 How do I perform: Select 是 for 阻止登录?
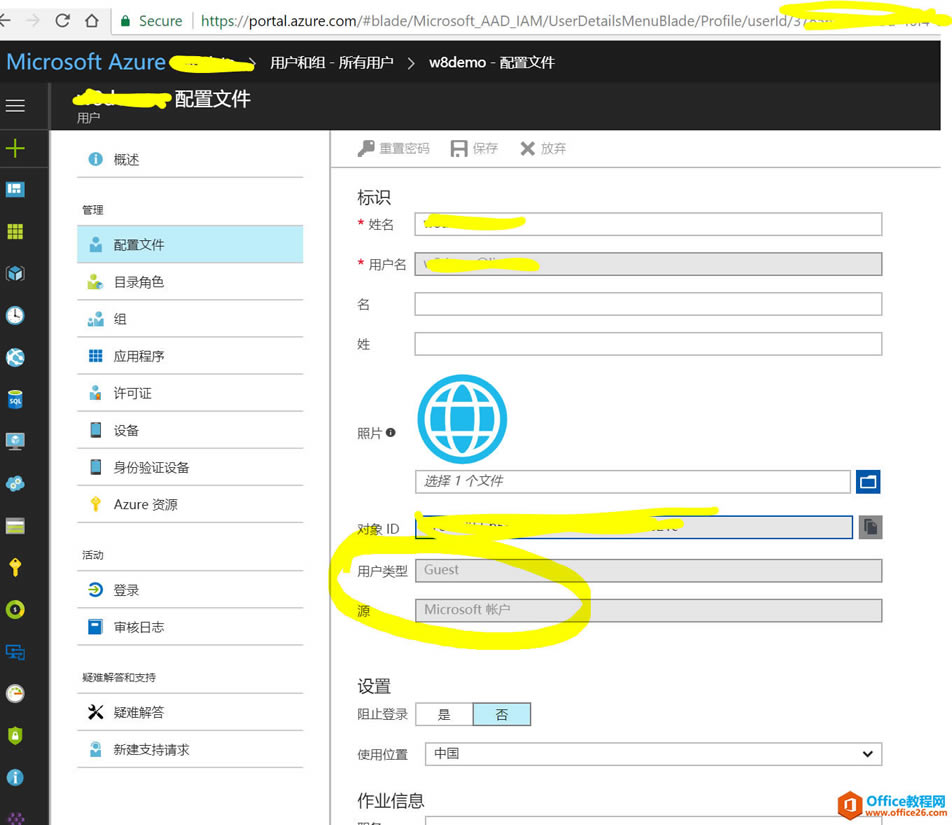(x=444, y=715)
